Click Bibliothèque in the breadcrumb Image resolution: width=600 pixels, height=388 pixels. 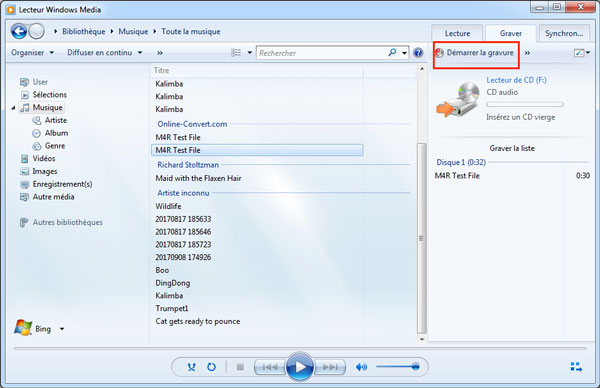pyautogui.click(x=84, y=31)
